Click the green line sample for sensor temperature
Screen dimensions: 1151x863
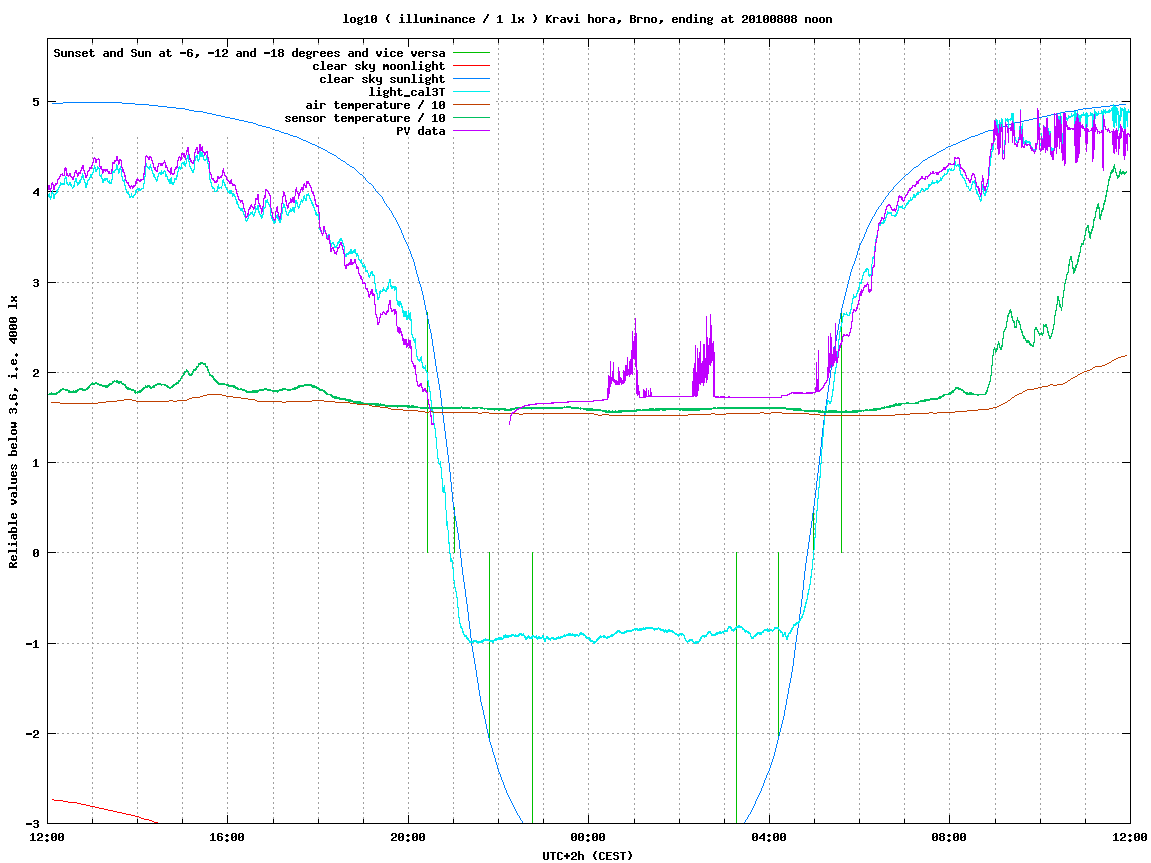[471, 118]
